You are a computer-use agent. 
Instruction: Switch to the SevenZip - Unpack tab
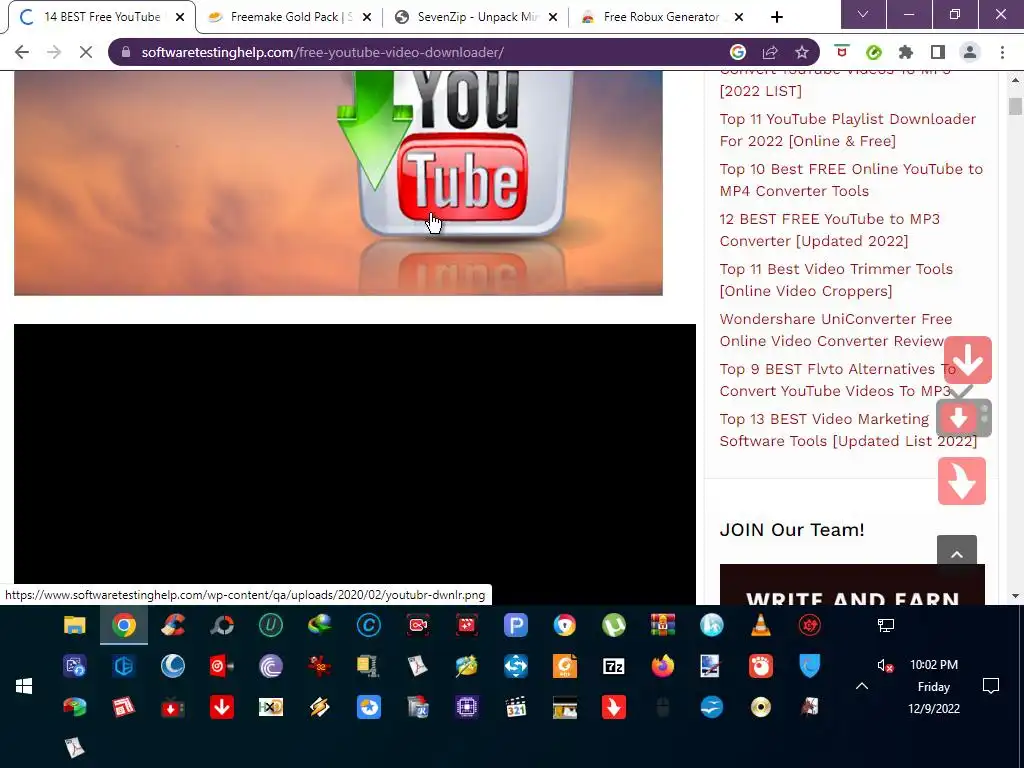(477, 17)
